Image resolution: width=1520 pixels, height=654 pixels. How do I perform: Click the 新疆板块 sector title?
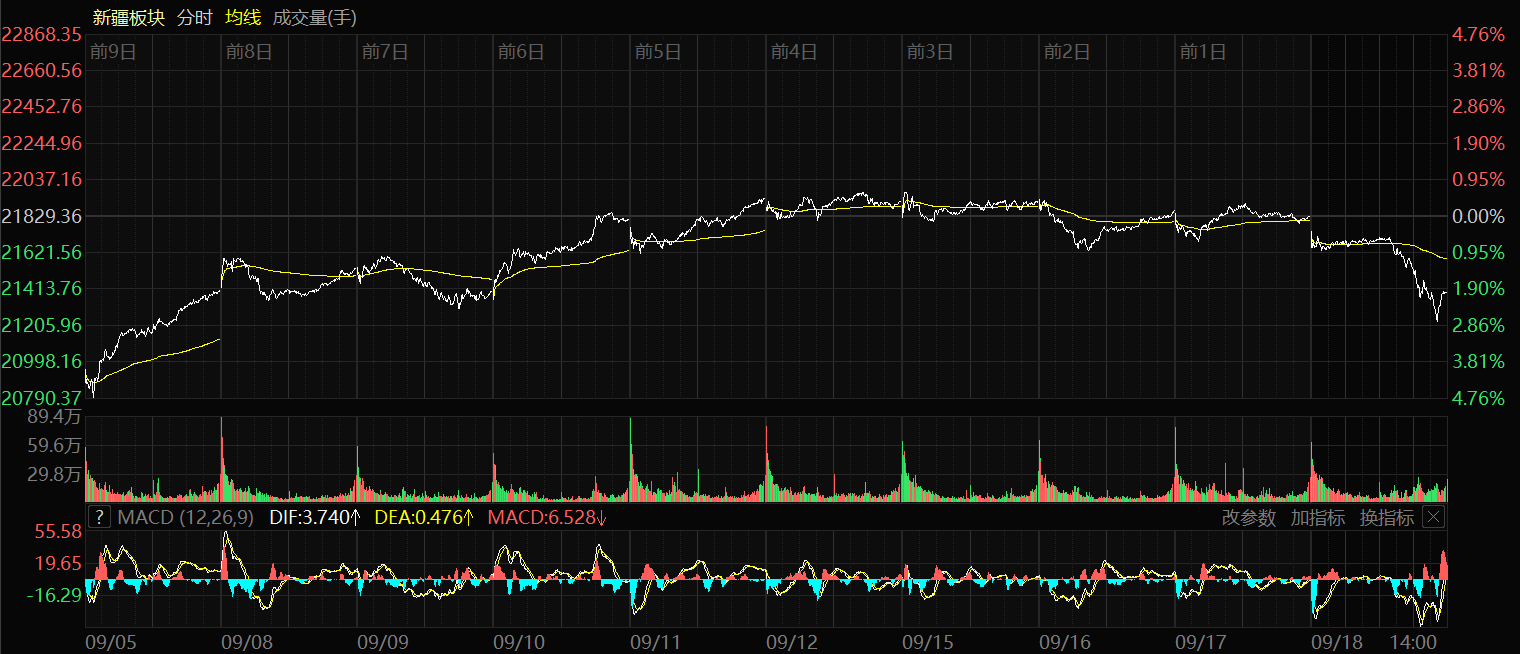tap(129, 17)
